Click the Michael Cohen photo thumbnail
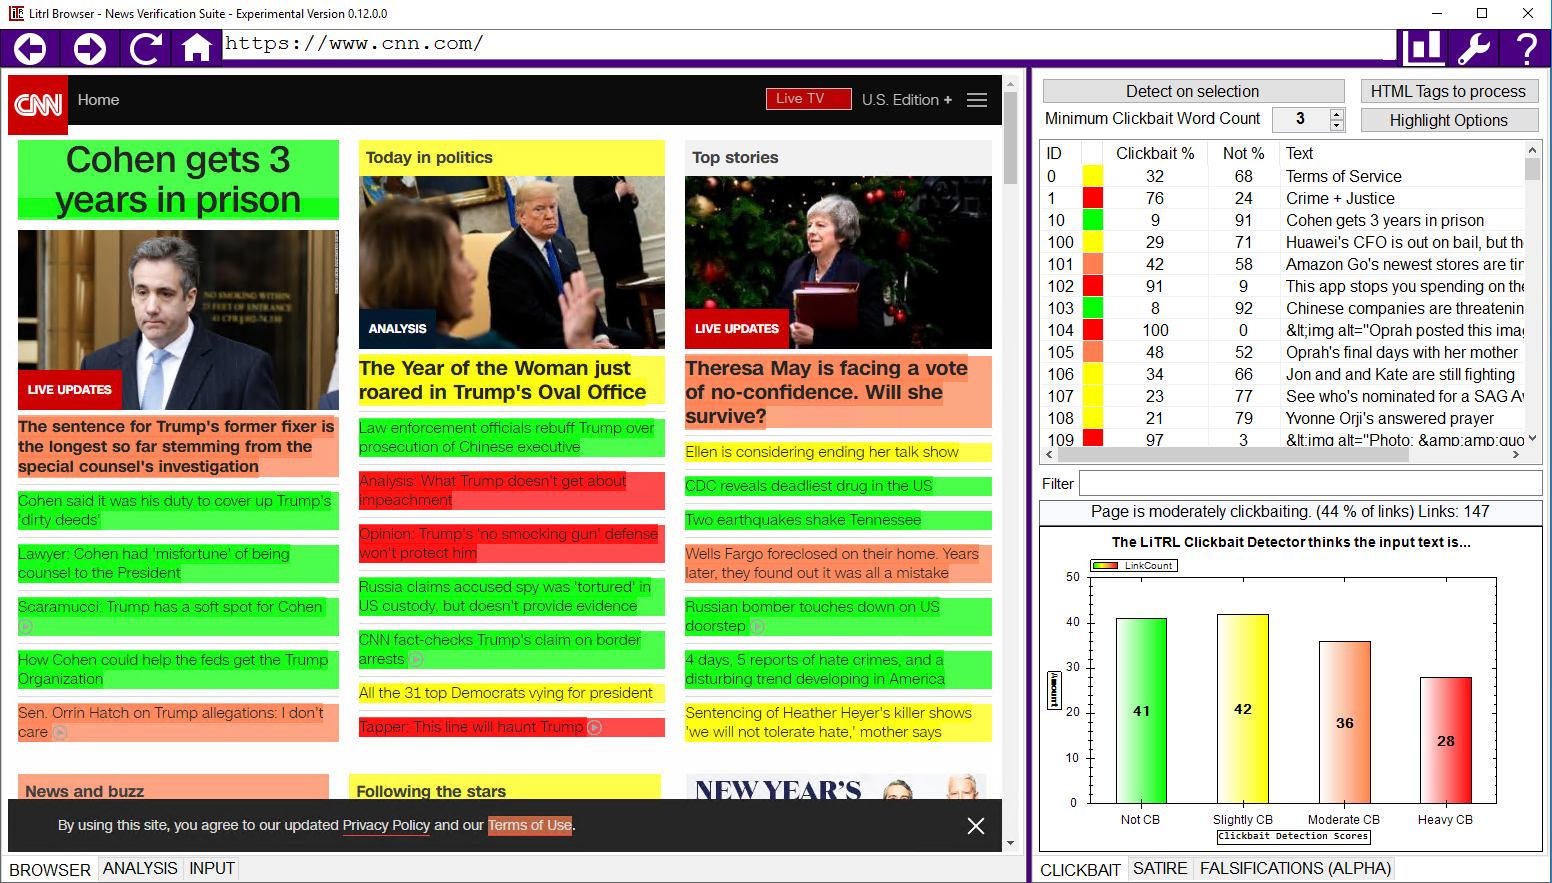The image size is (1552, 883). tap(178, 320)
